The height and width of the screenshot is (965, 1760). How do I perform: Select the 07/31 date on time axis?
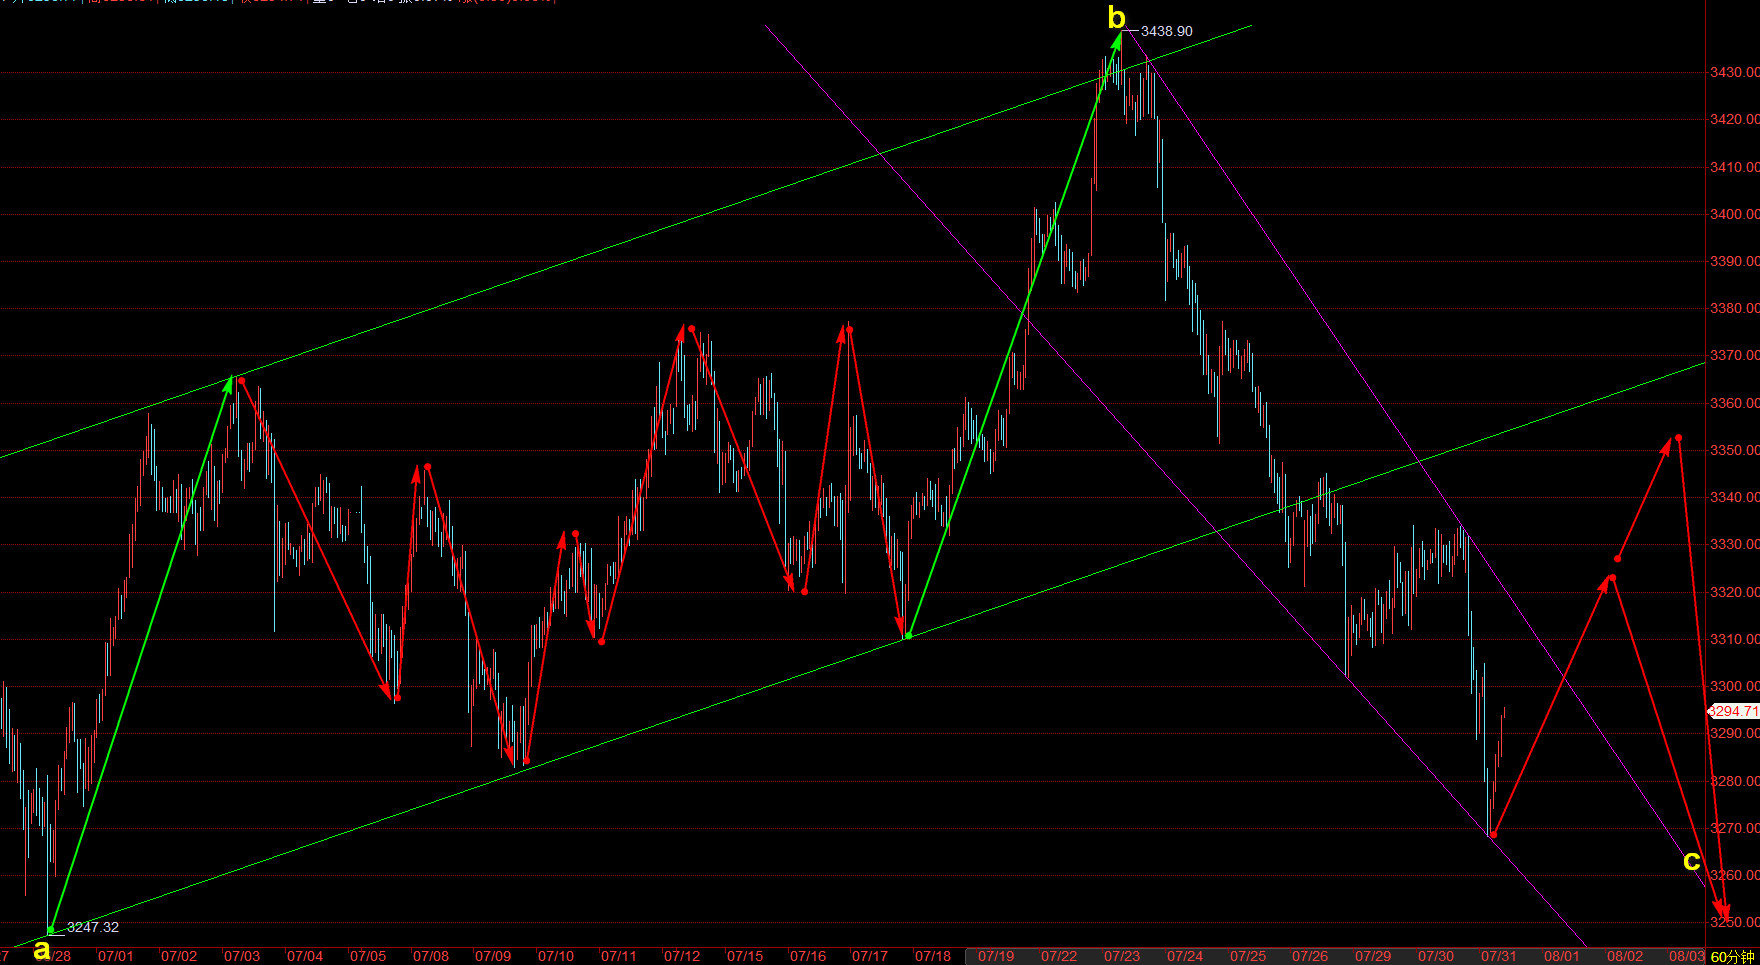pos(1498,957)
